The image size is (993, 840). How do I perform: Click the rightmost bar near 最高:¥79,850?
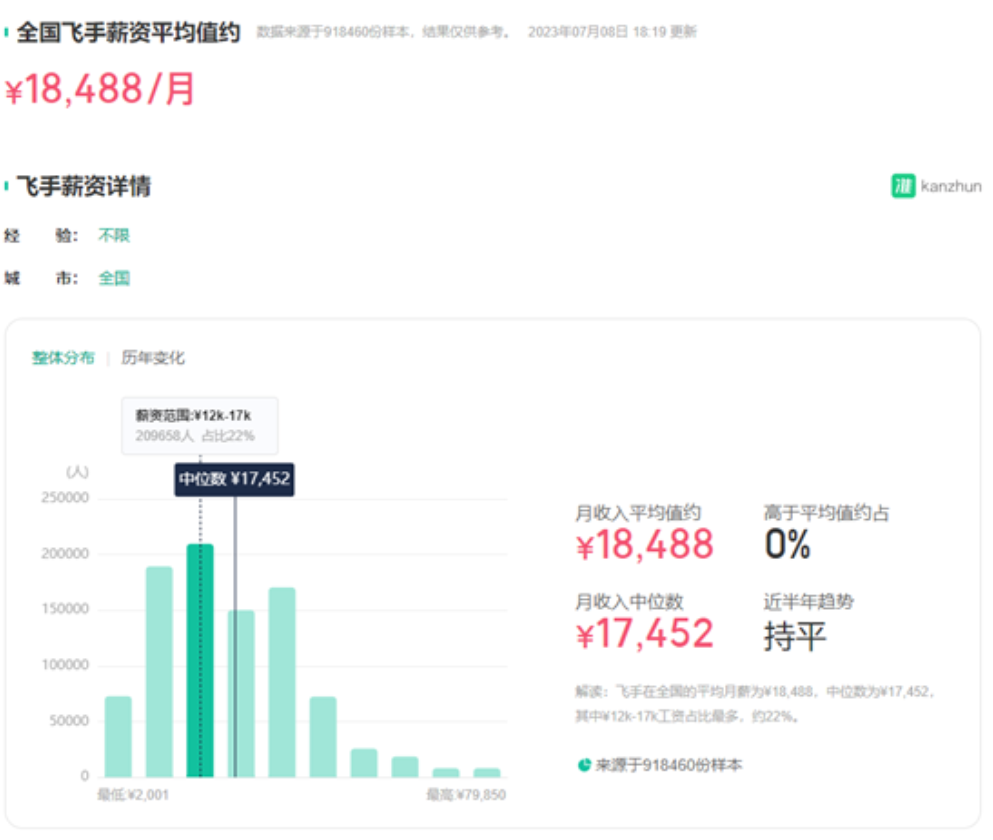tap(487, 772)
